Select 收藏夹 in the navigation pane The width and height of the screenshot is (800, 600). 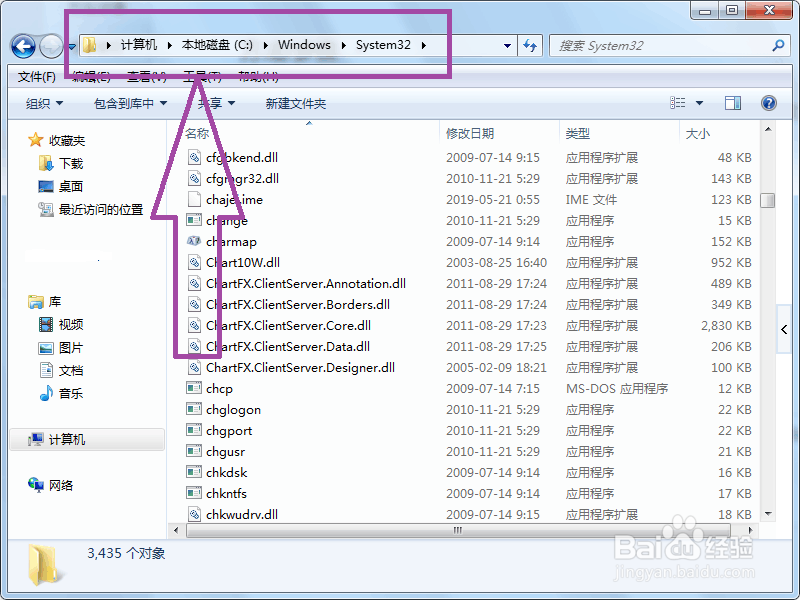point(67,140)
